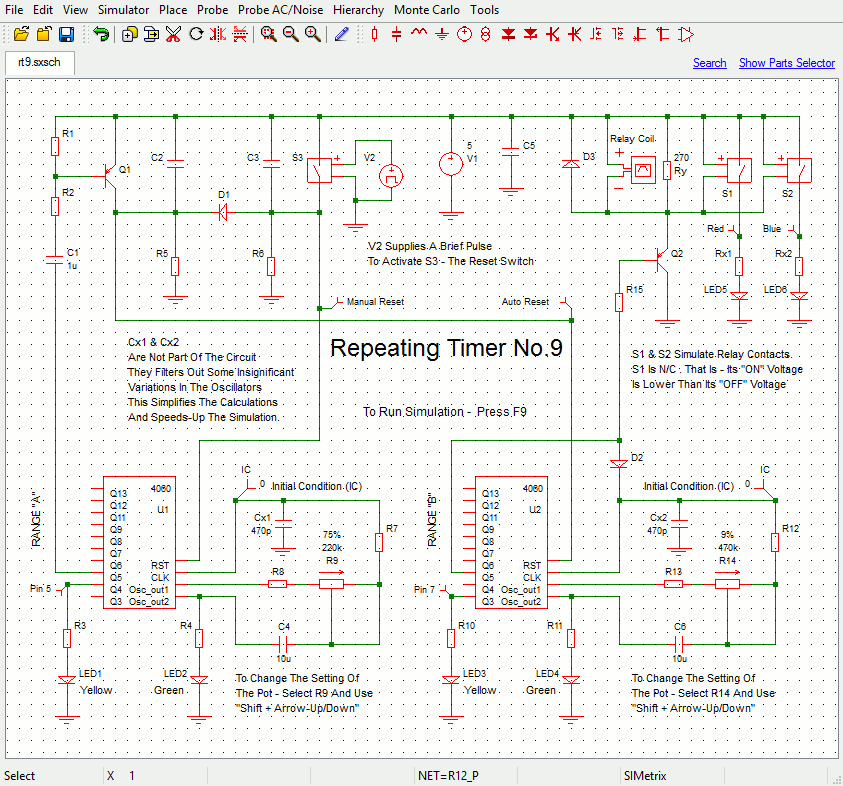
Task: Open the Edit menu
Action: (42, 10)
